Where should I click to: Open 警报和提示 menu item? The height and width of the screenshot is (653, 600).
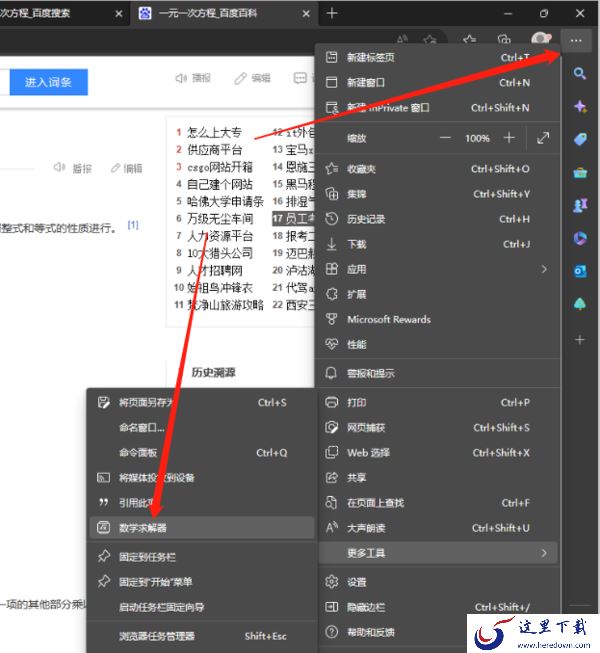[x=437, y=373]
